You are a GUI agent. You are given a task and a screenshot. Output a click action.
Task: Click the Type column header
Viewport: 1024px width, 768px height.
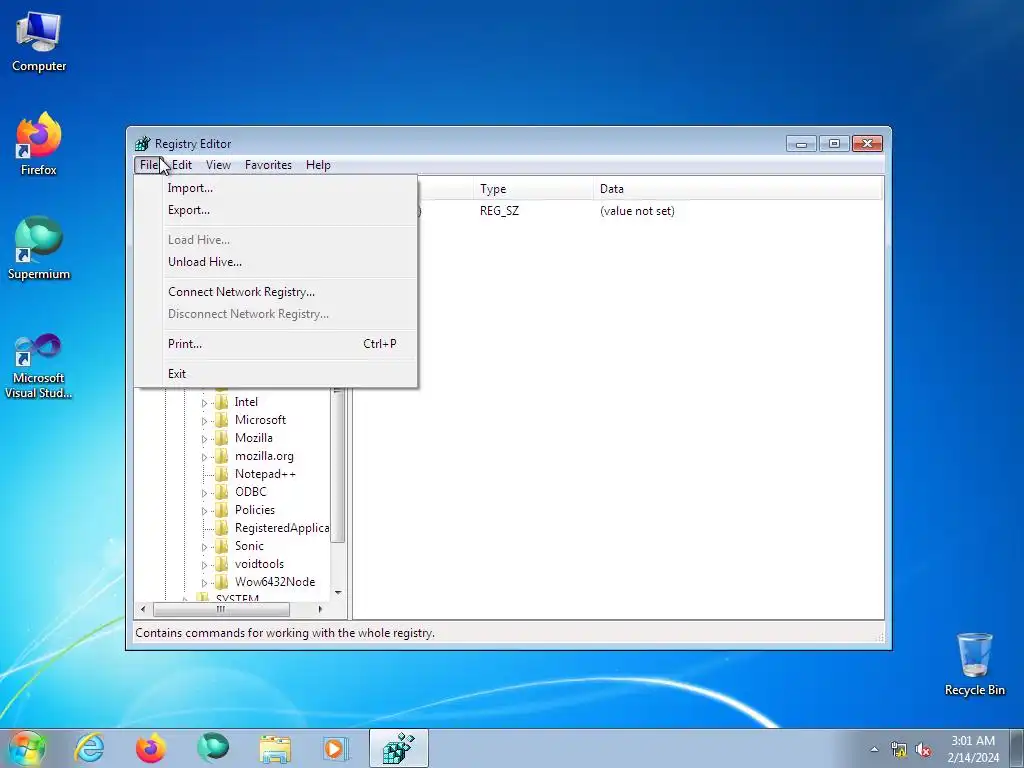(x=533, y=189)
